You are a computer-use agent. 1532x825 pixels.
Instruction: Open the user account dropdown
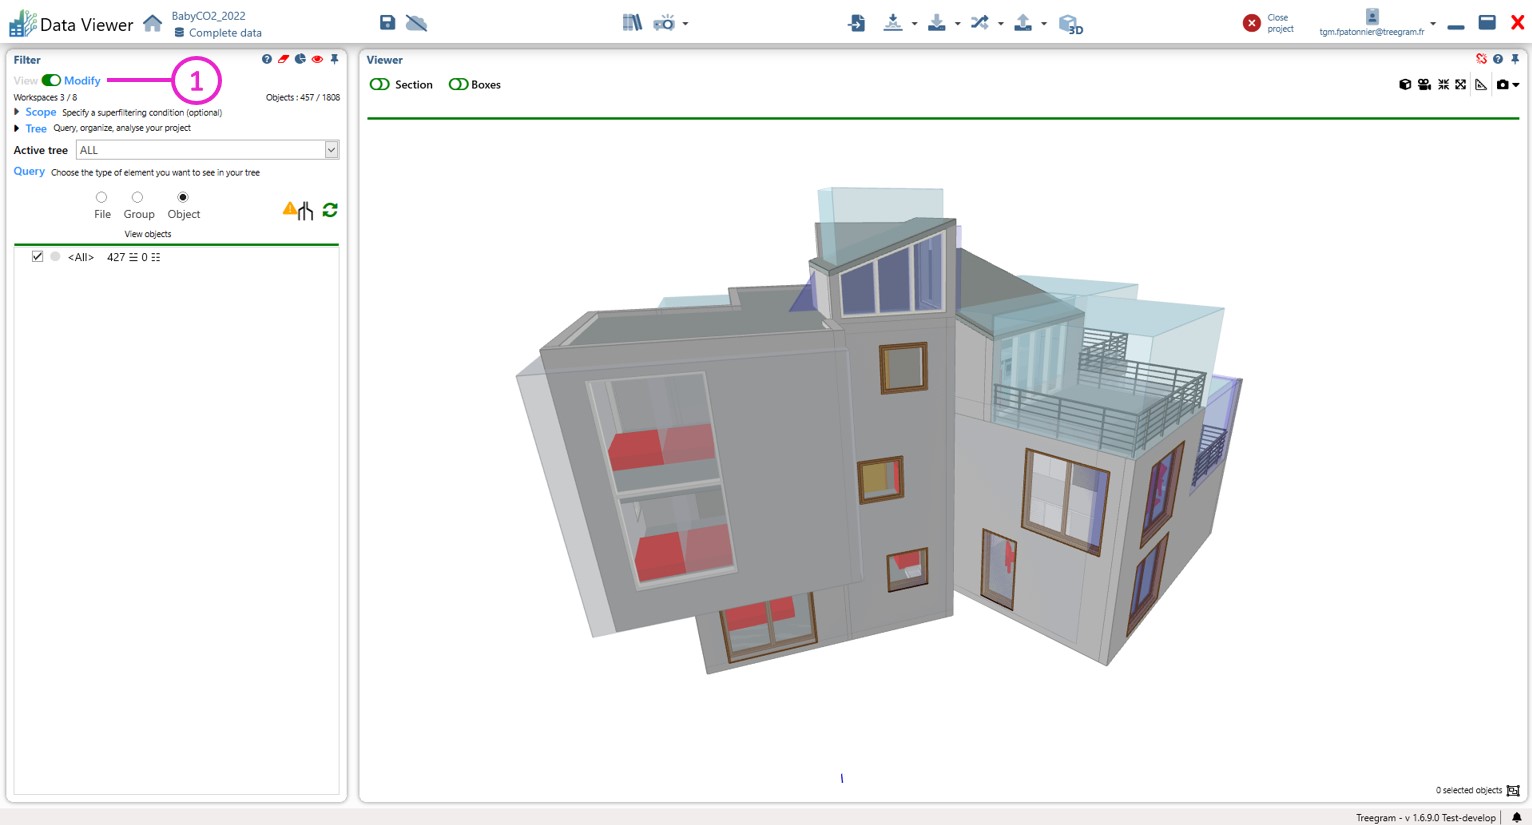[x=1433, y=24]
